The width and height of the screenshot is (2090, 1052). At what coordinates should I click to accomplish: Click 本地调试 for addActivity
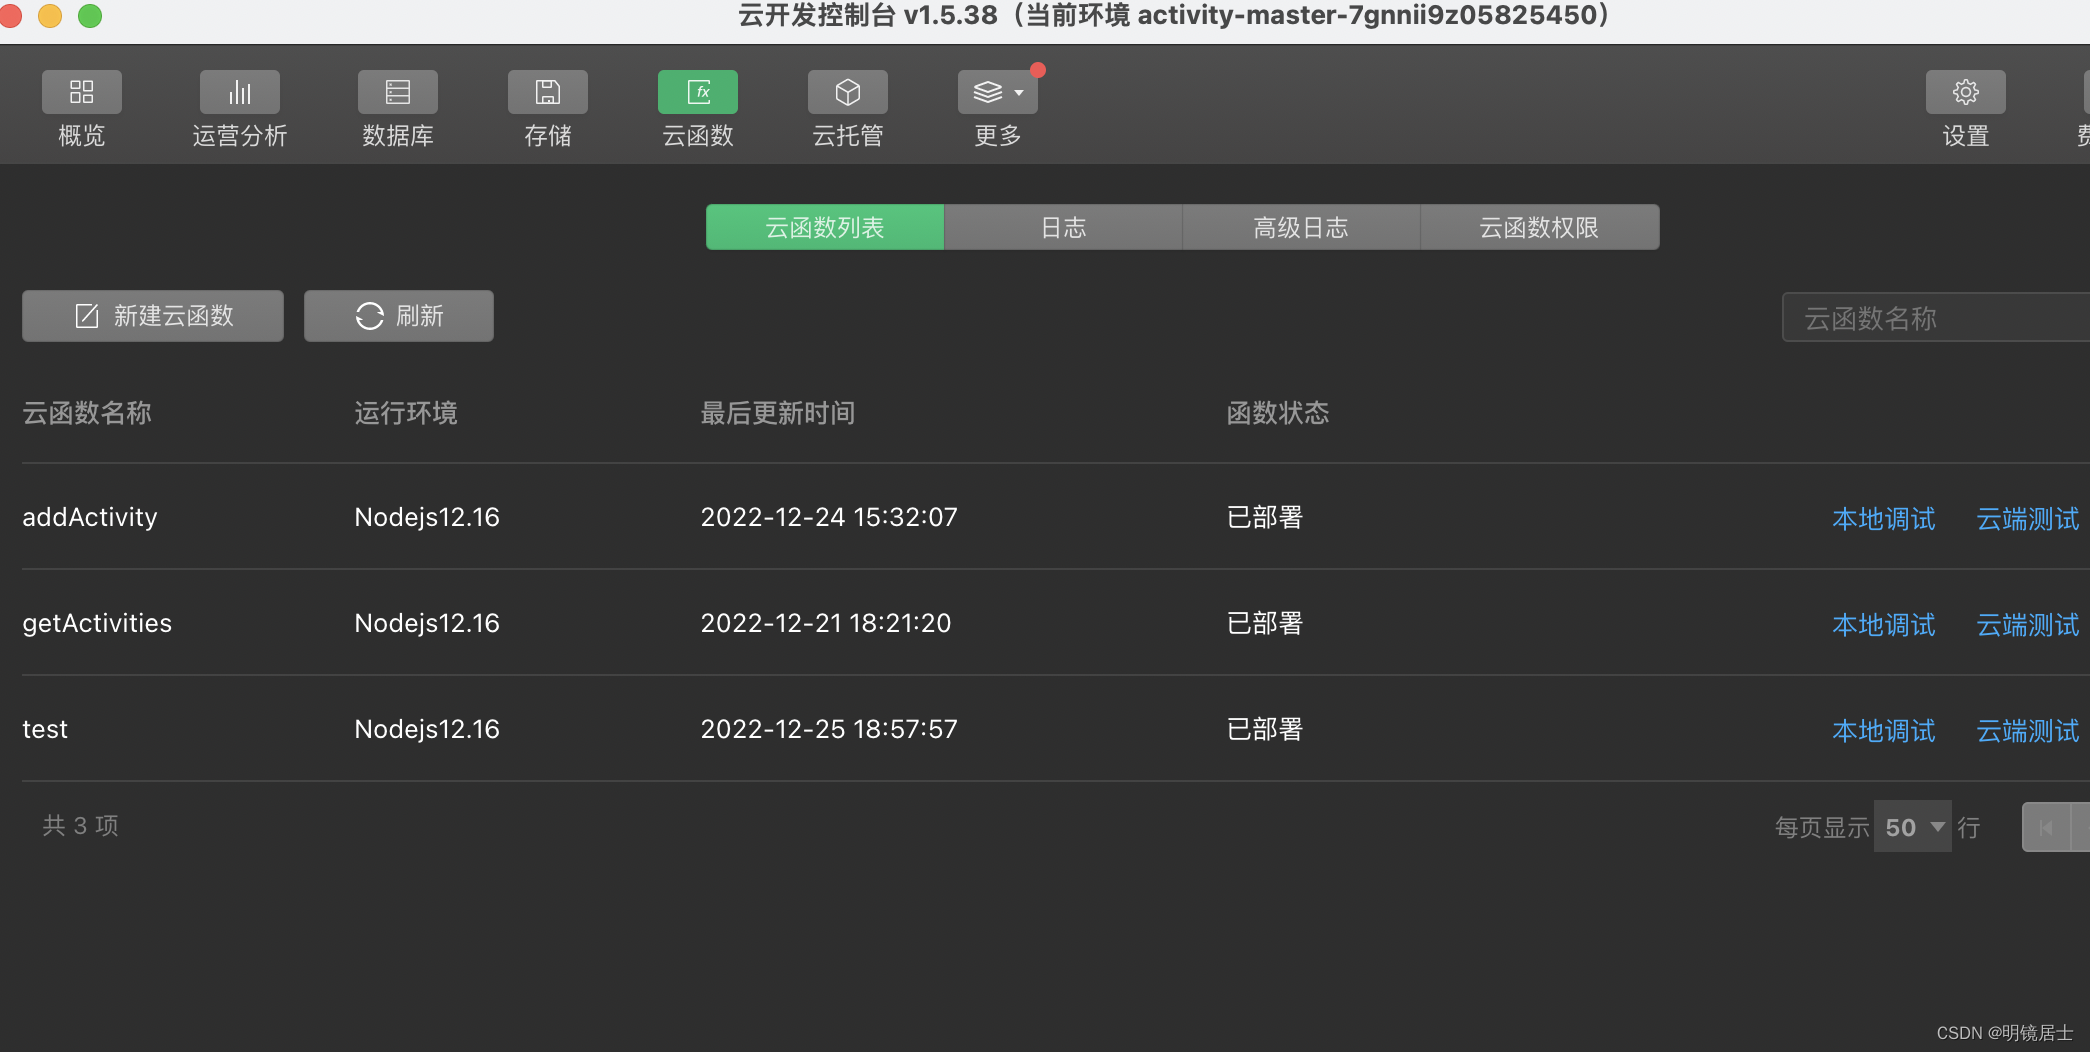pos(1884,519)
